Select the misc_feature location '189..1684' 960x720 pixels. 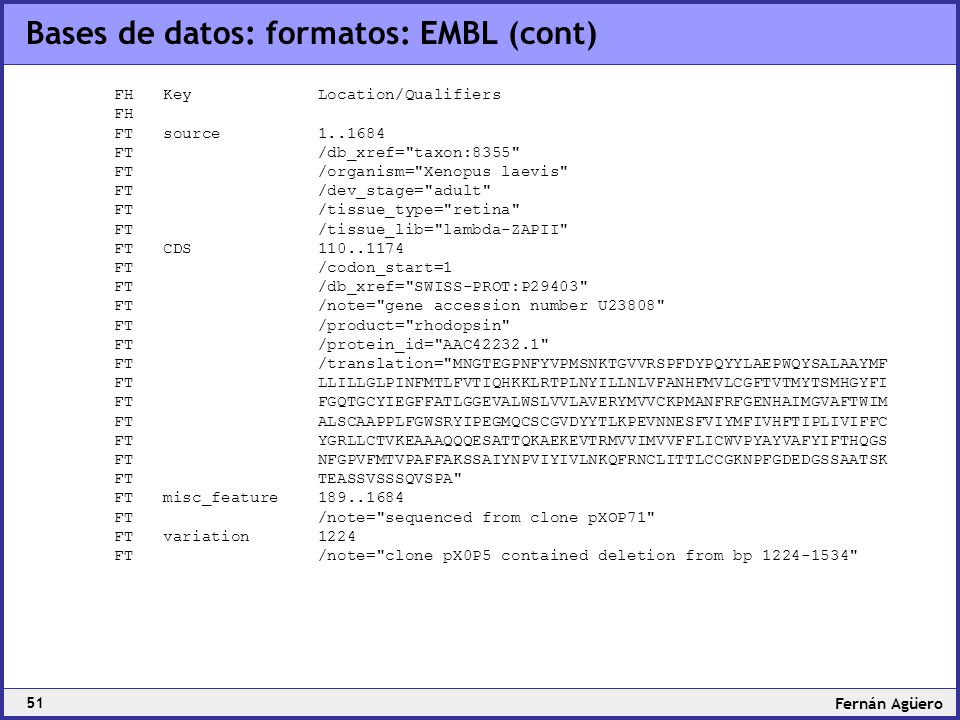[x=361, y=497]
